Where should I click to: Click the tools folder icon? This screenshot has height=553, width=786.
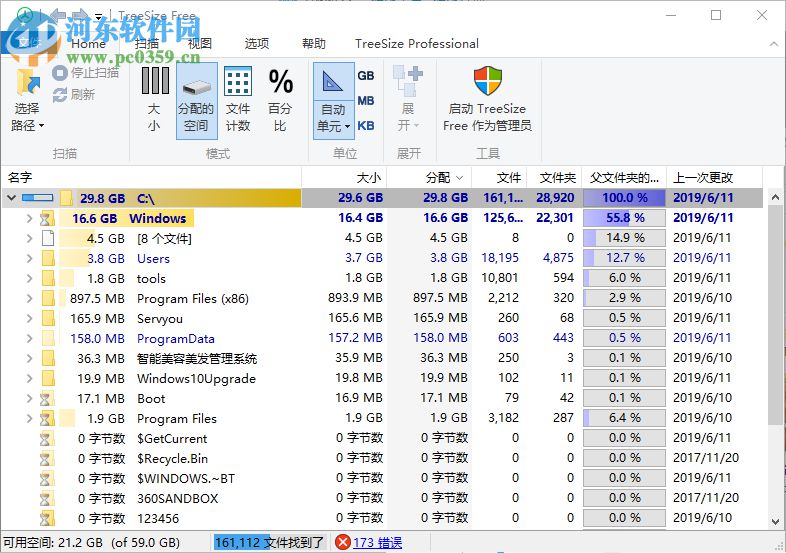(48, 278)
